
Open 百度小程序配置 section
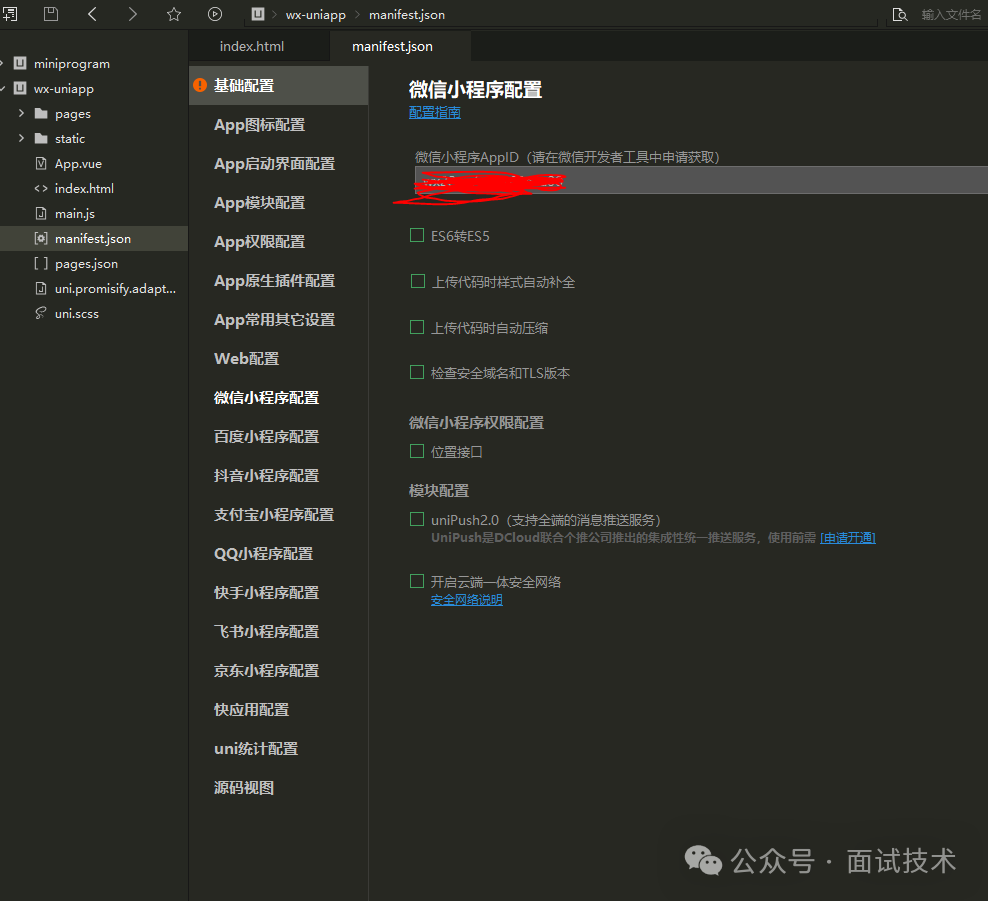click(x=267, y=437)
